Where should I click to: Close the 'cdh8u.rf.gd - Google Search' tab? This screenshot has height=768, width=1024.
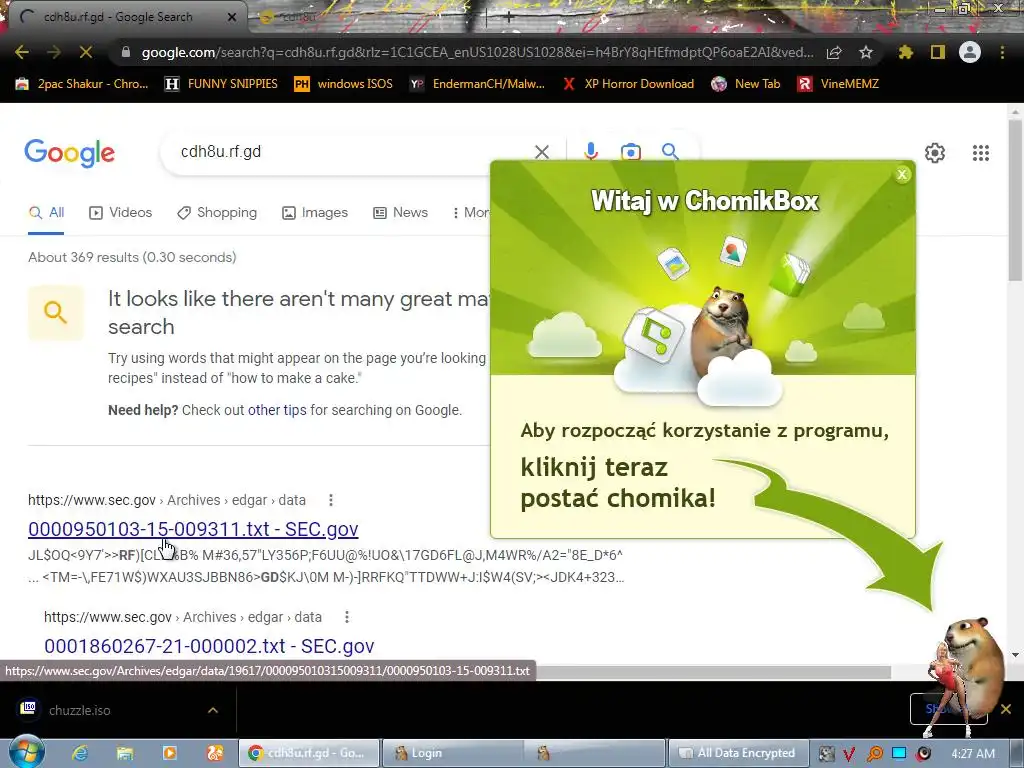click(232, 17)
